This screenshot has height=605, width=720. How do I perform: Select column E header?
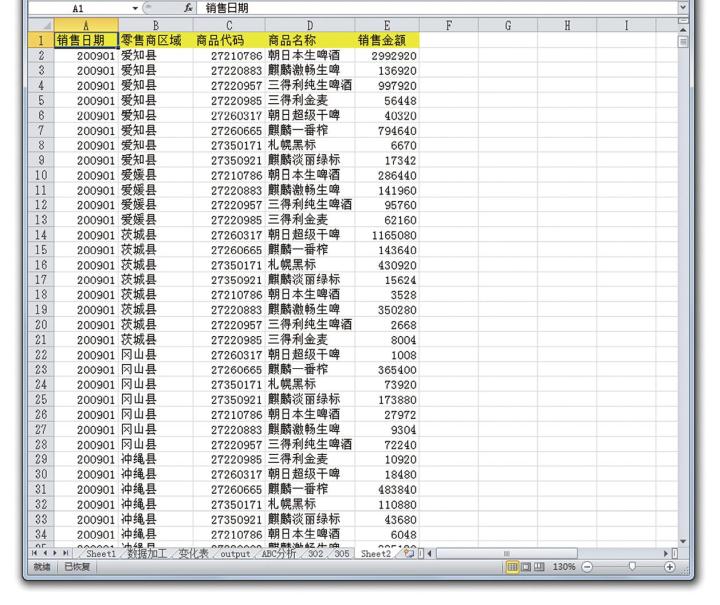coord(387,25)
